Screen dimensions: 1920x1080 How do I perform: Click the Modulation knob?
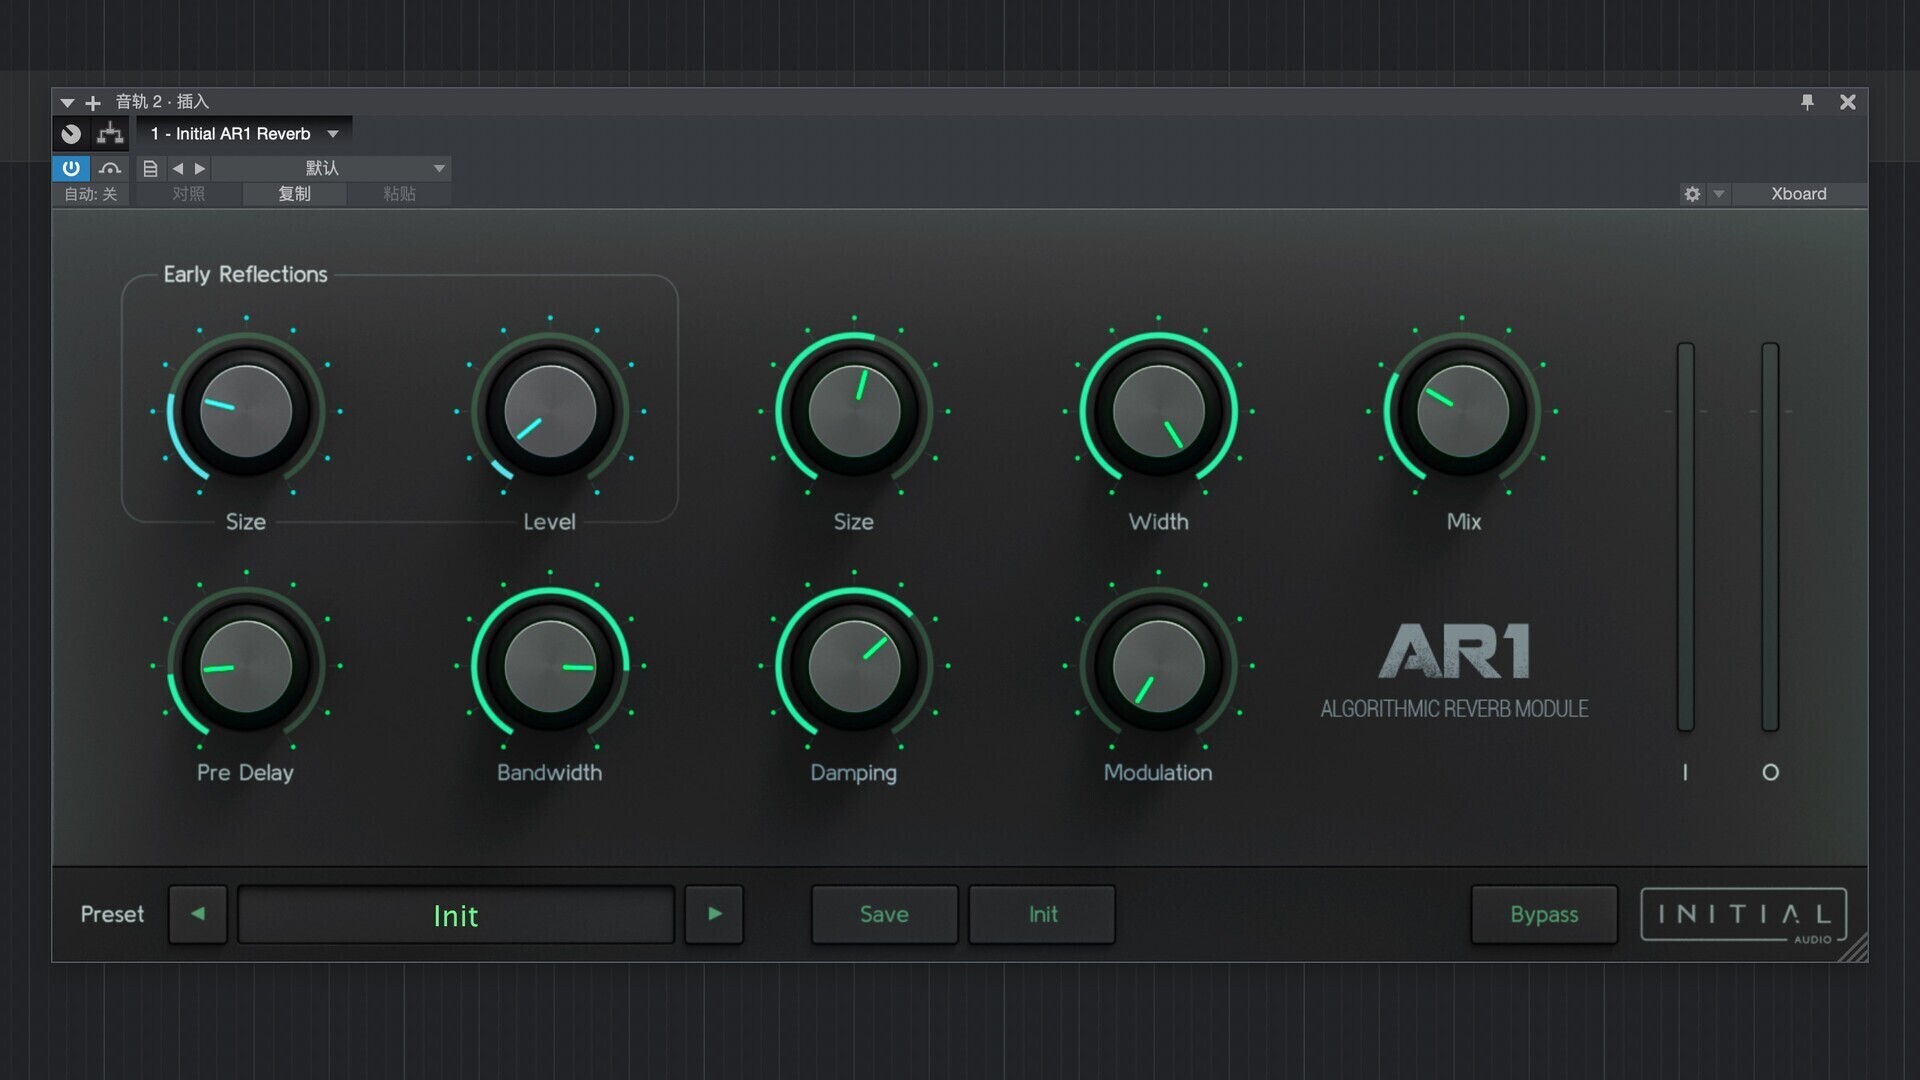pos(1159,666)
